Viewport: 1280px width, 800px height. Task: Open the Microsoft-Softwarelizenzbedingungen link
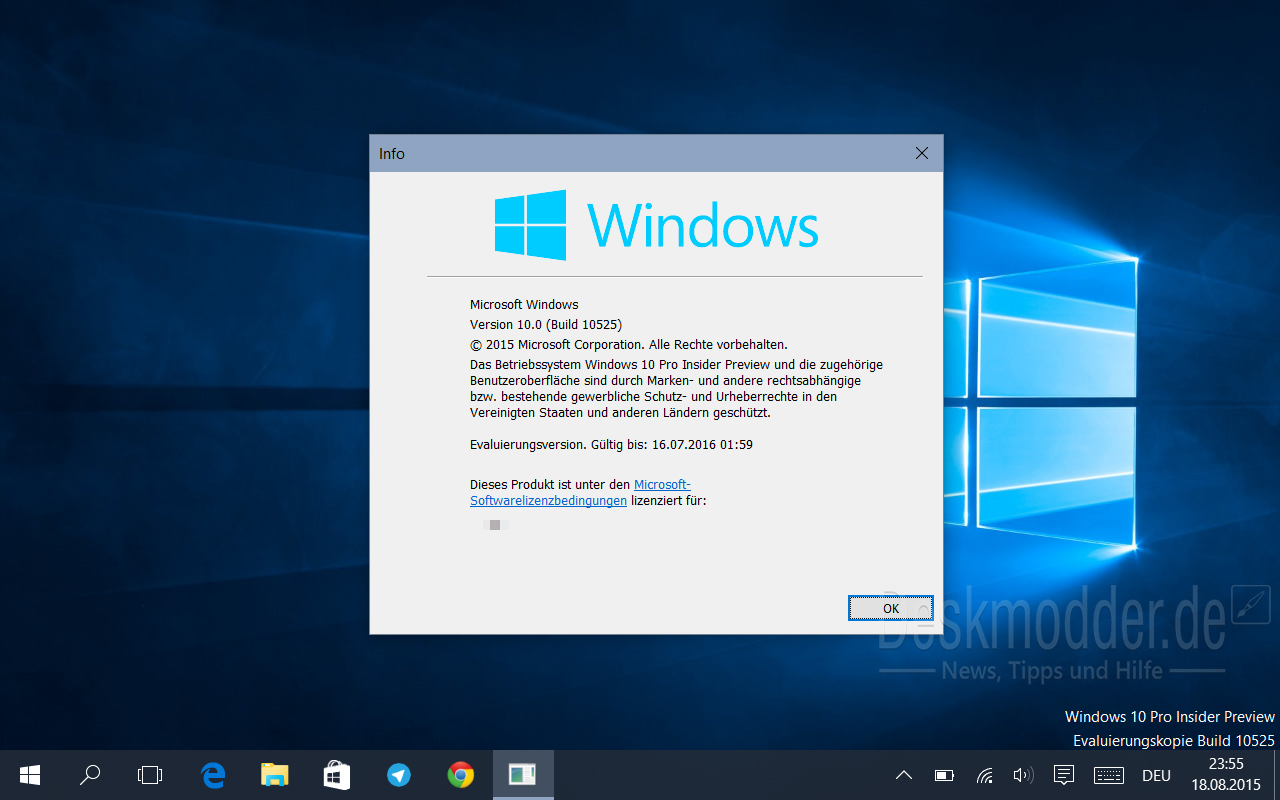tap(580, 493)
